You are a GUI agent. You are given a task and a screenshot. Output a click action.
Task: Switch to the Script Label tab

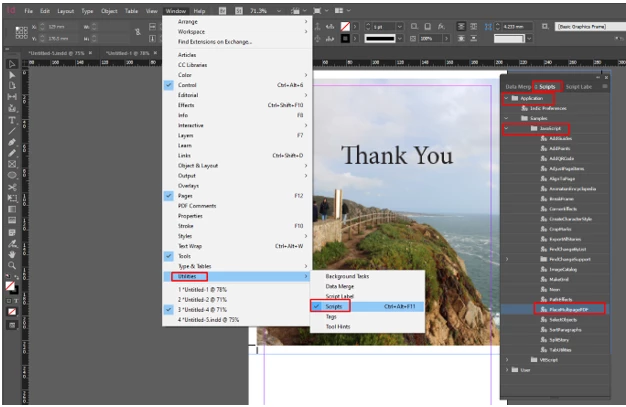pyautogui.click(x=578, y=87)
